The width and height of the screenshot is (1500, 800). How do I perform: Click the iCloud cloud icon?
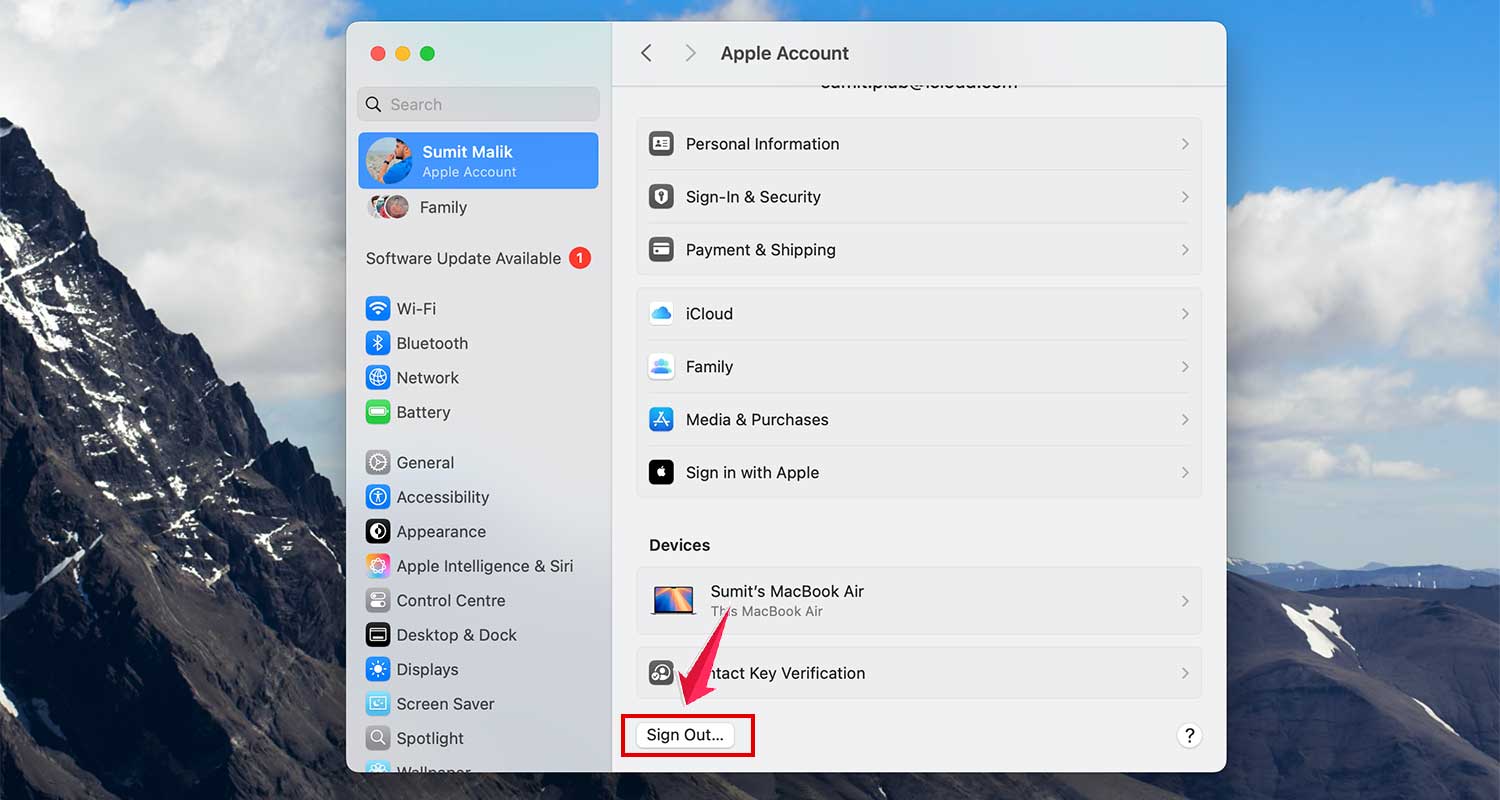[x=661, y=313]
